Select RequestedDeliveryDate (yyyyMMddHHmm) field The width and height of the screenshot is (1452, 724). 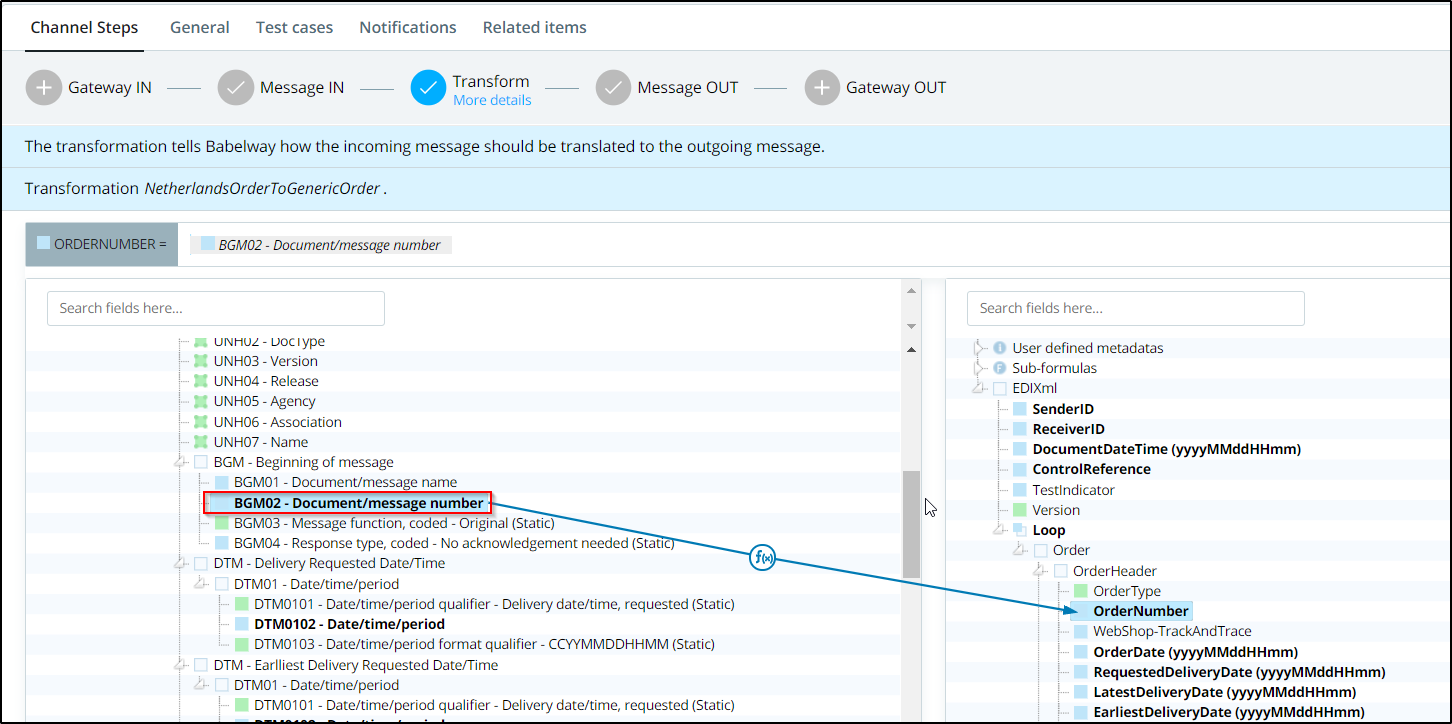[x=1239, y=672]
